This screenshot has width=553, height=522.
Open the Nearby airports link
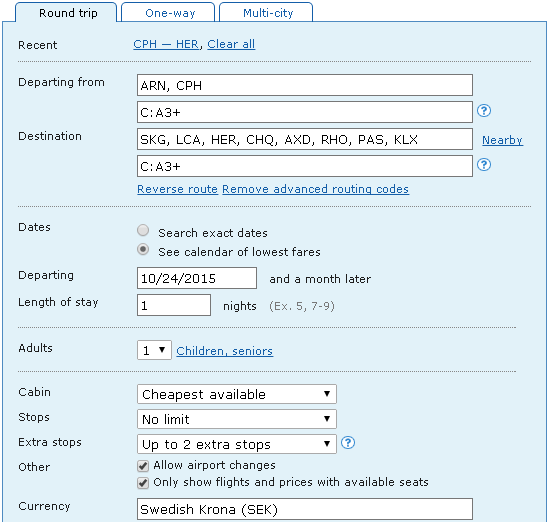point(502,140)
